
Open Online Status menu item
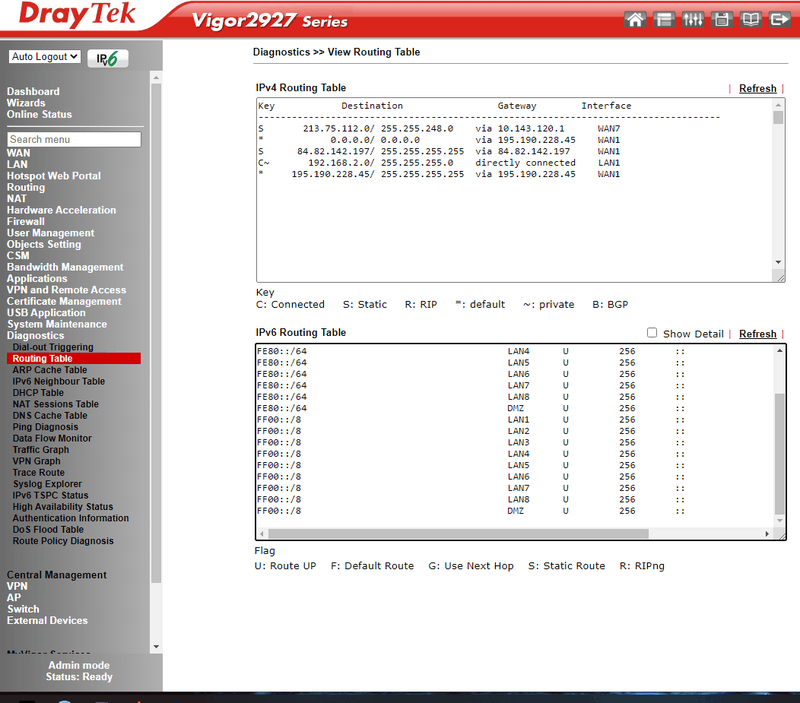tap(39, 114)
